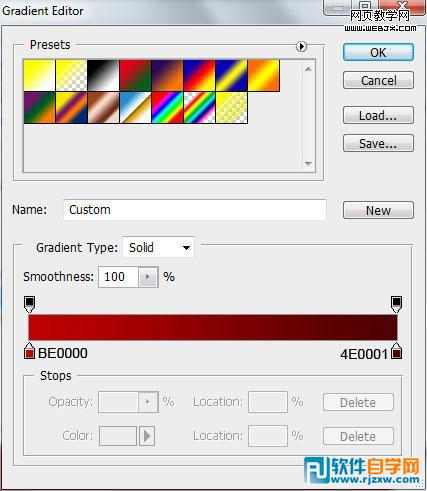Choose the transparent rainbow gradient preset

[199, 108]
